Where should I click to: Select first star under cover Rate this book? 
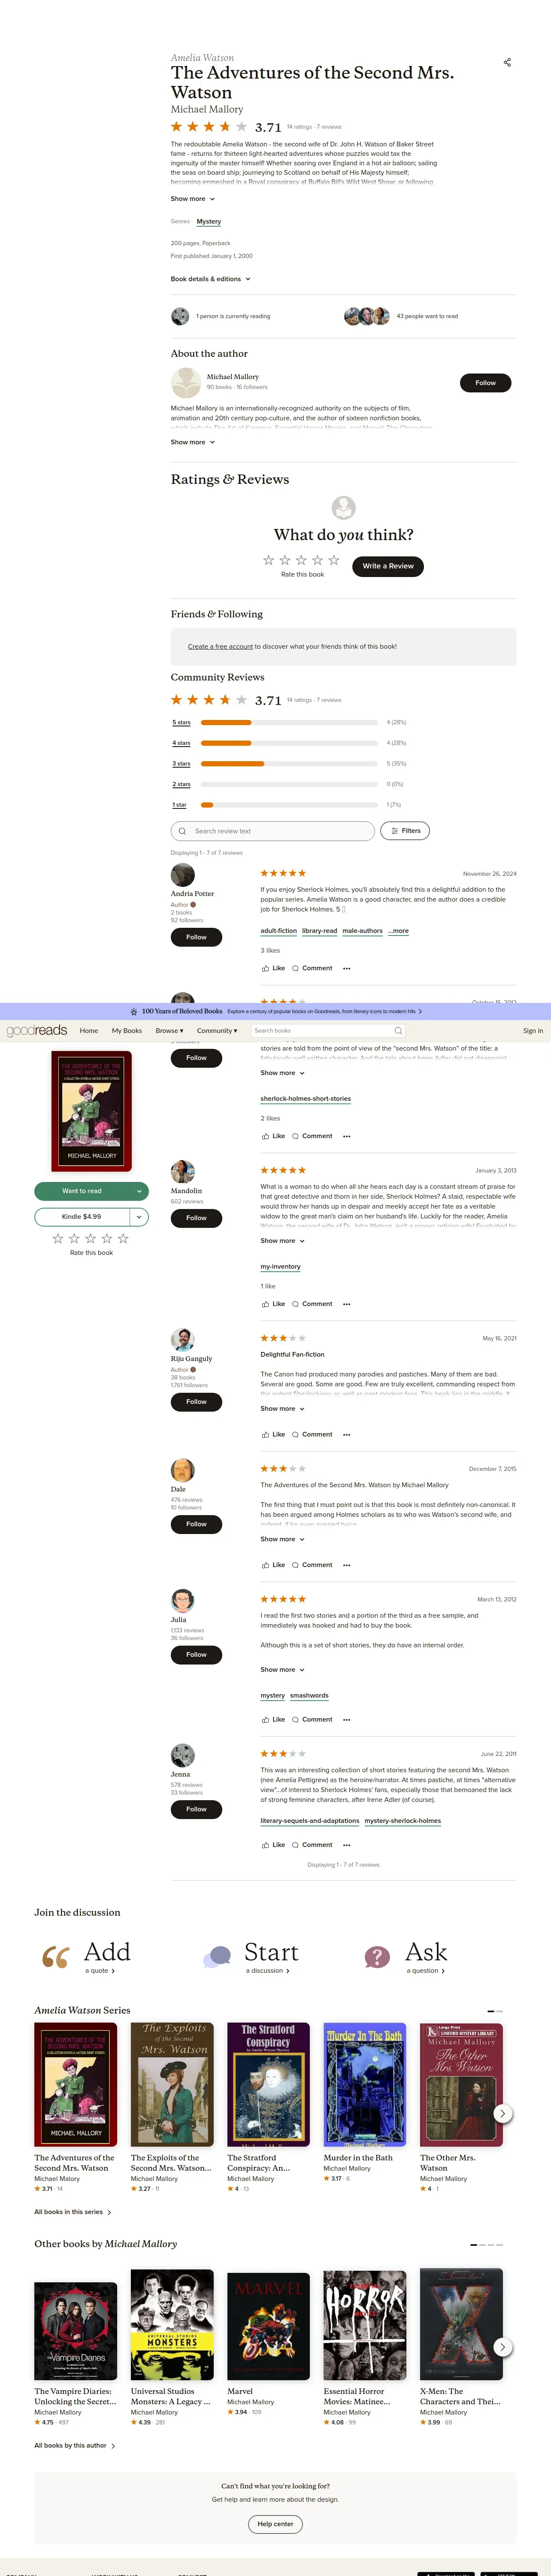pos(58,1238)
